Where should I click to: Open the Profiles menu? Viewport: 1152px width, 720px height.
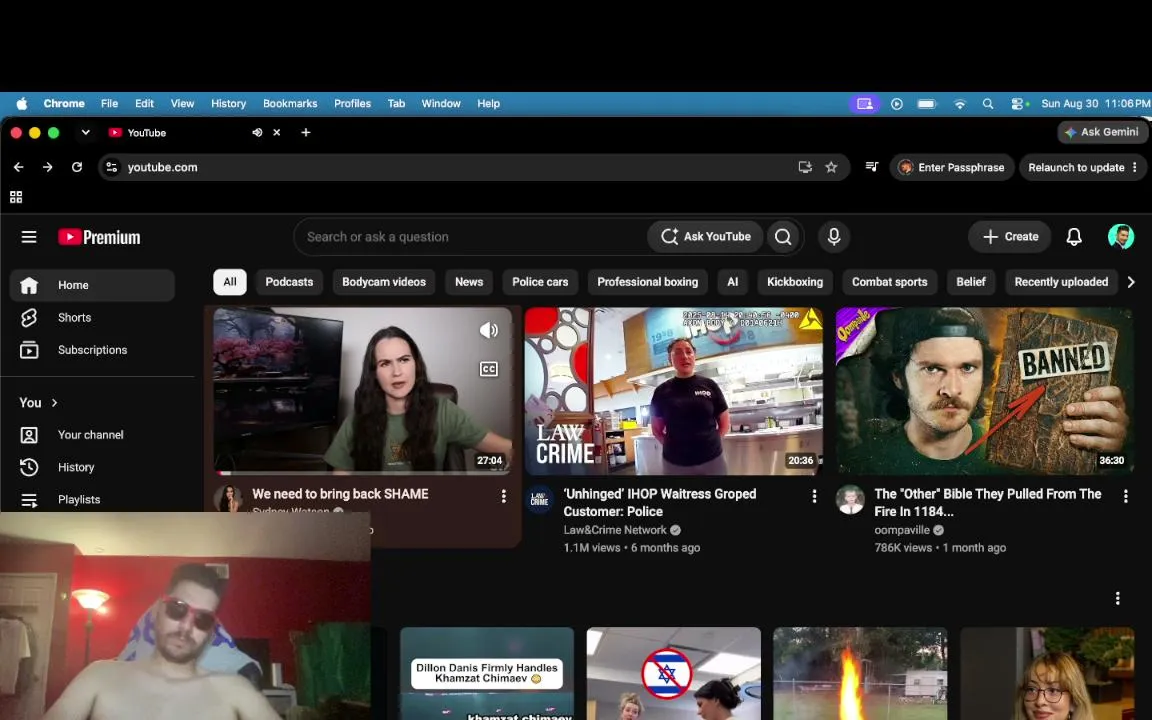click(x=352, y=104)
